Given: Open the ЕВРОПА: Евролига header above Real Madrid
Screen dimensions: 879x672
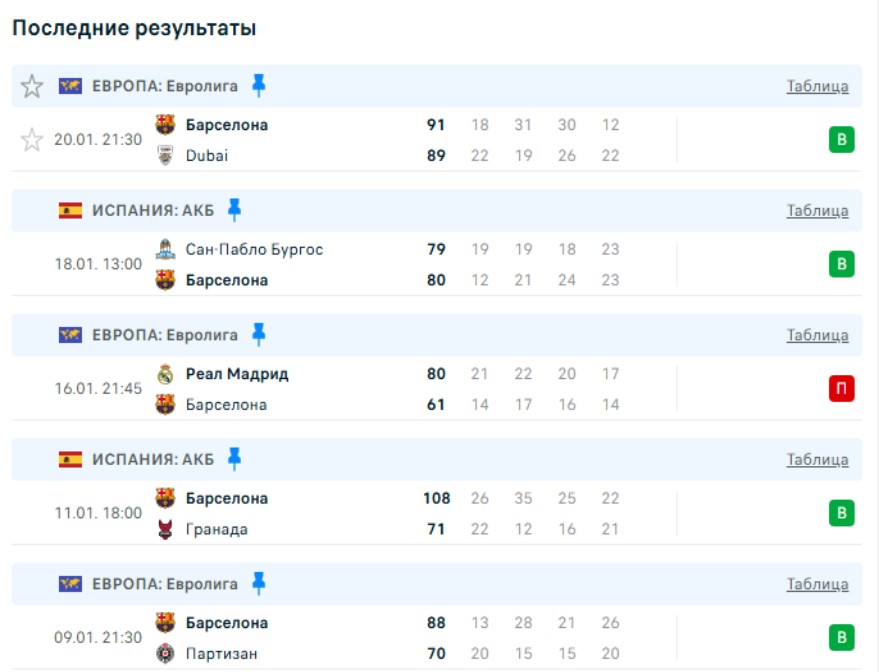Looking at the screenshot, I should [x=165, y=335].
